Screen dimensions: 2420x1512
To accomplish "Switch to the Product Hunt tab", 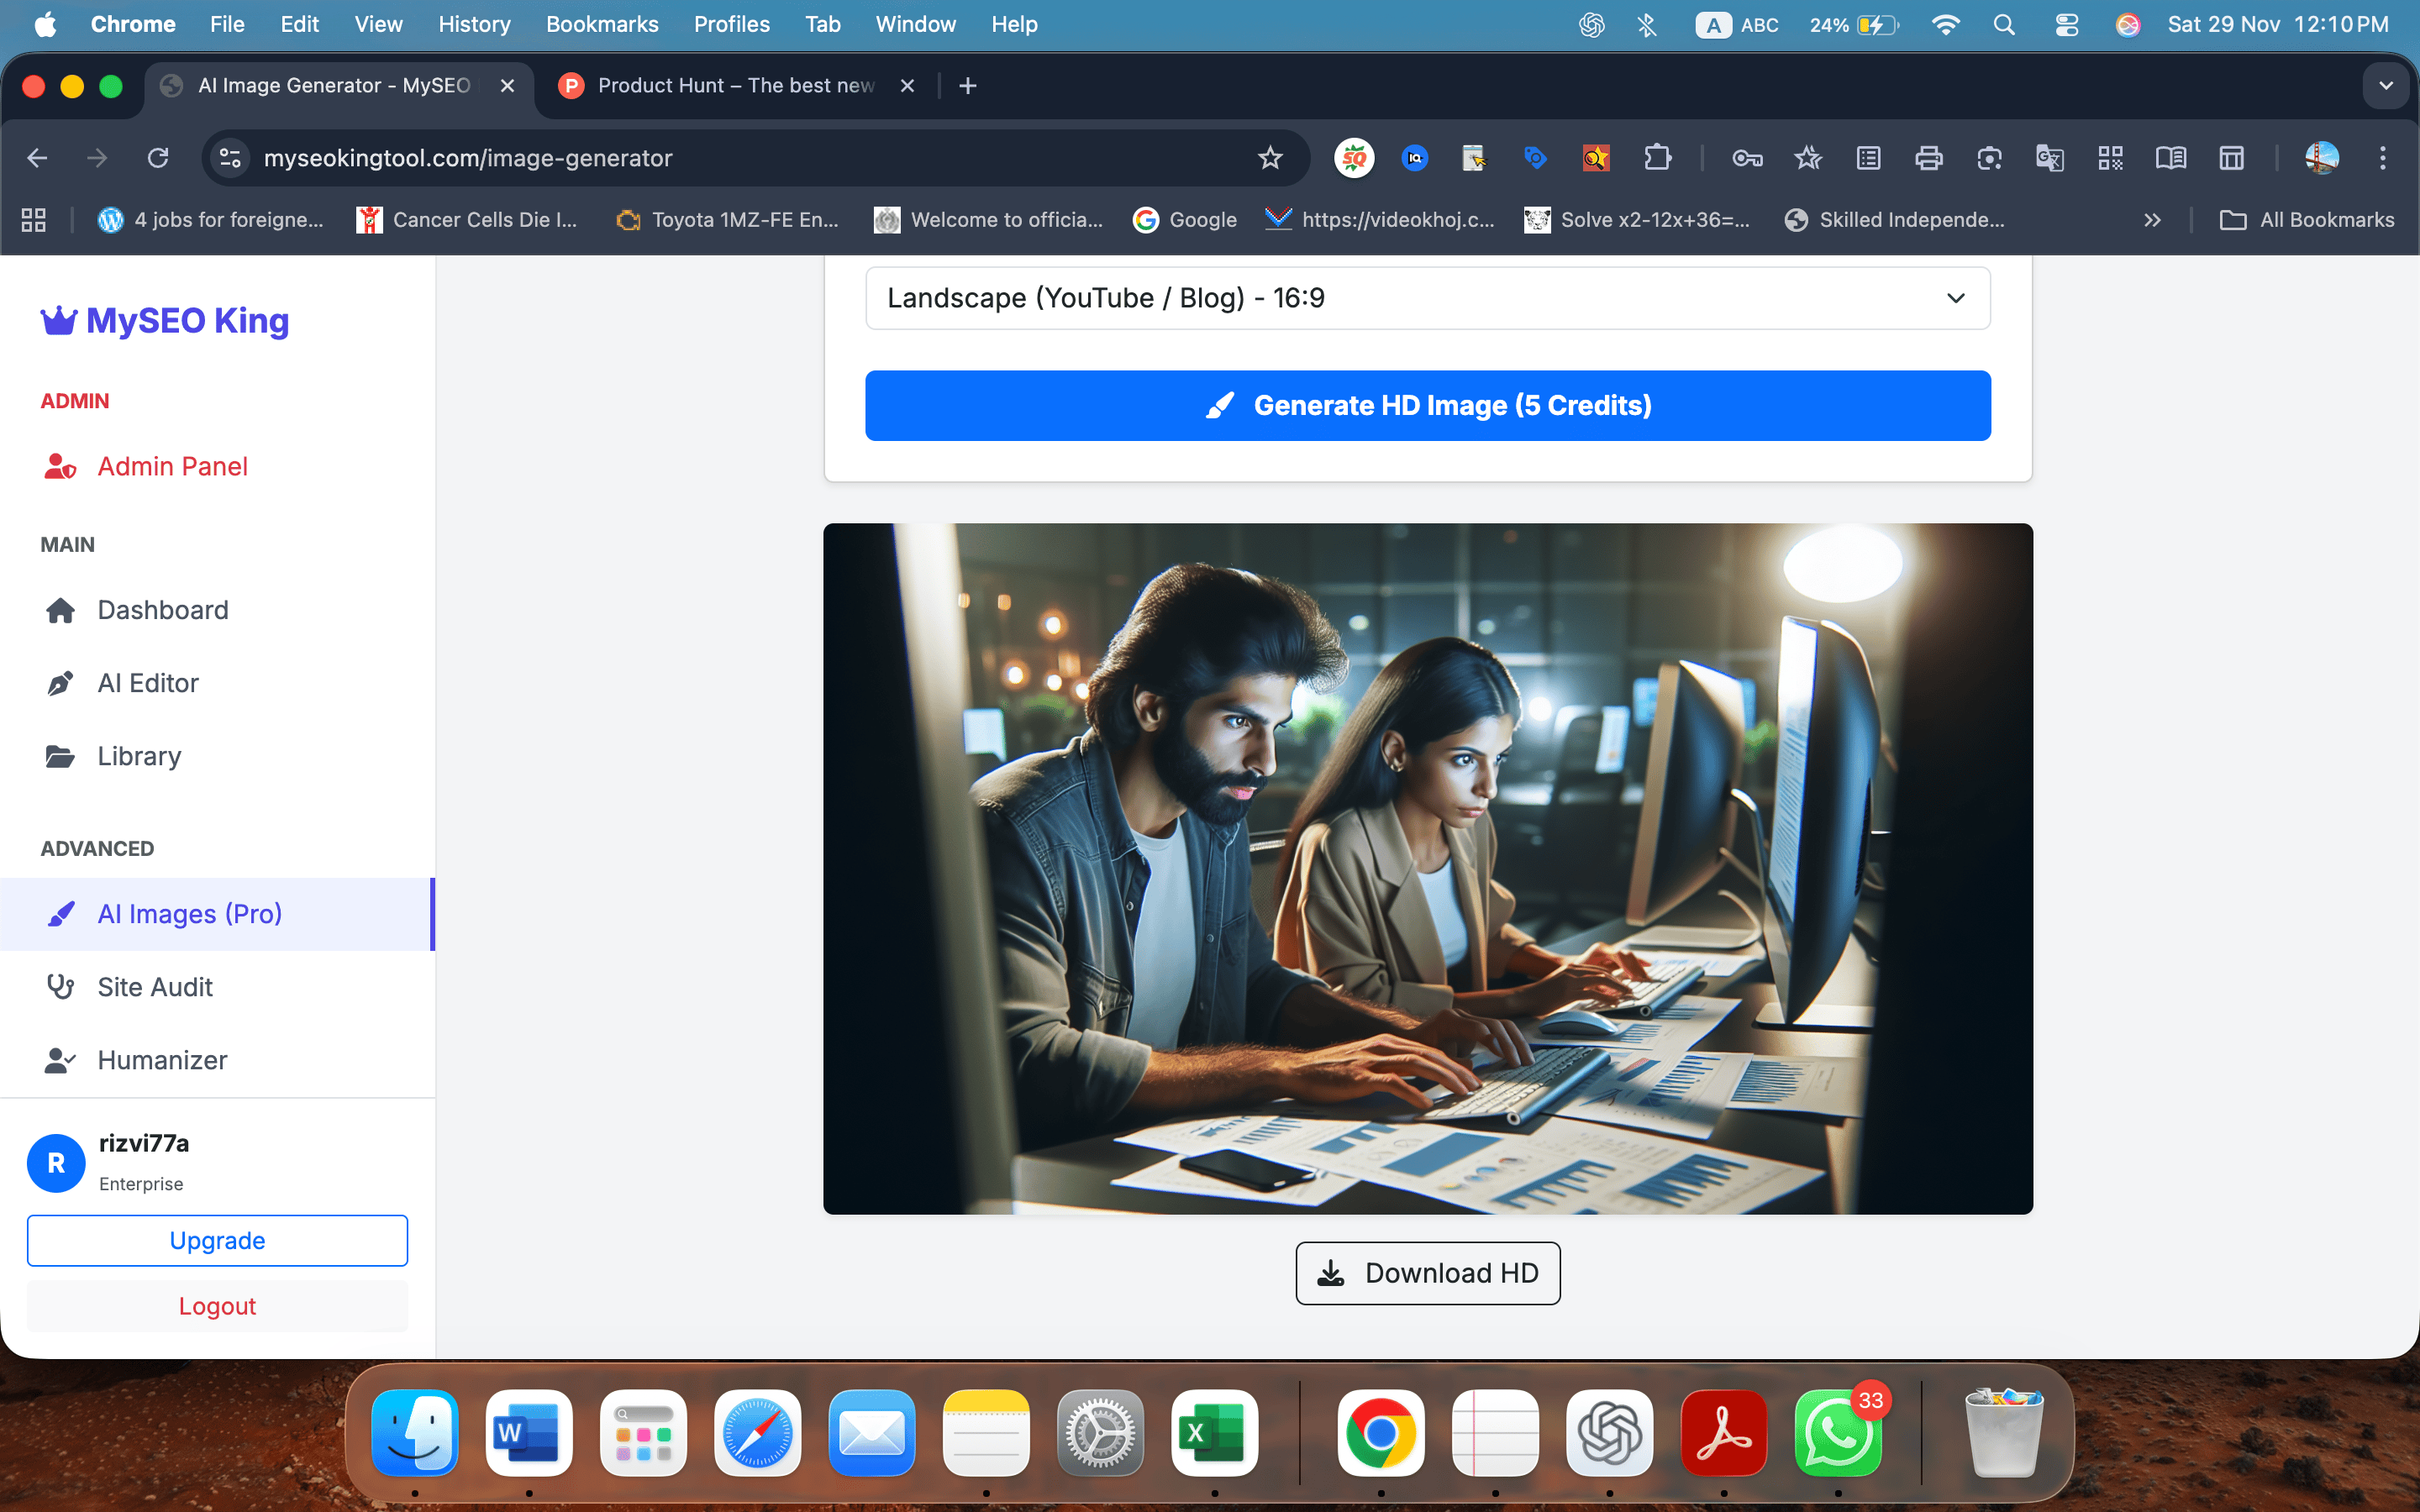I will click(735, 86).
